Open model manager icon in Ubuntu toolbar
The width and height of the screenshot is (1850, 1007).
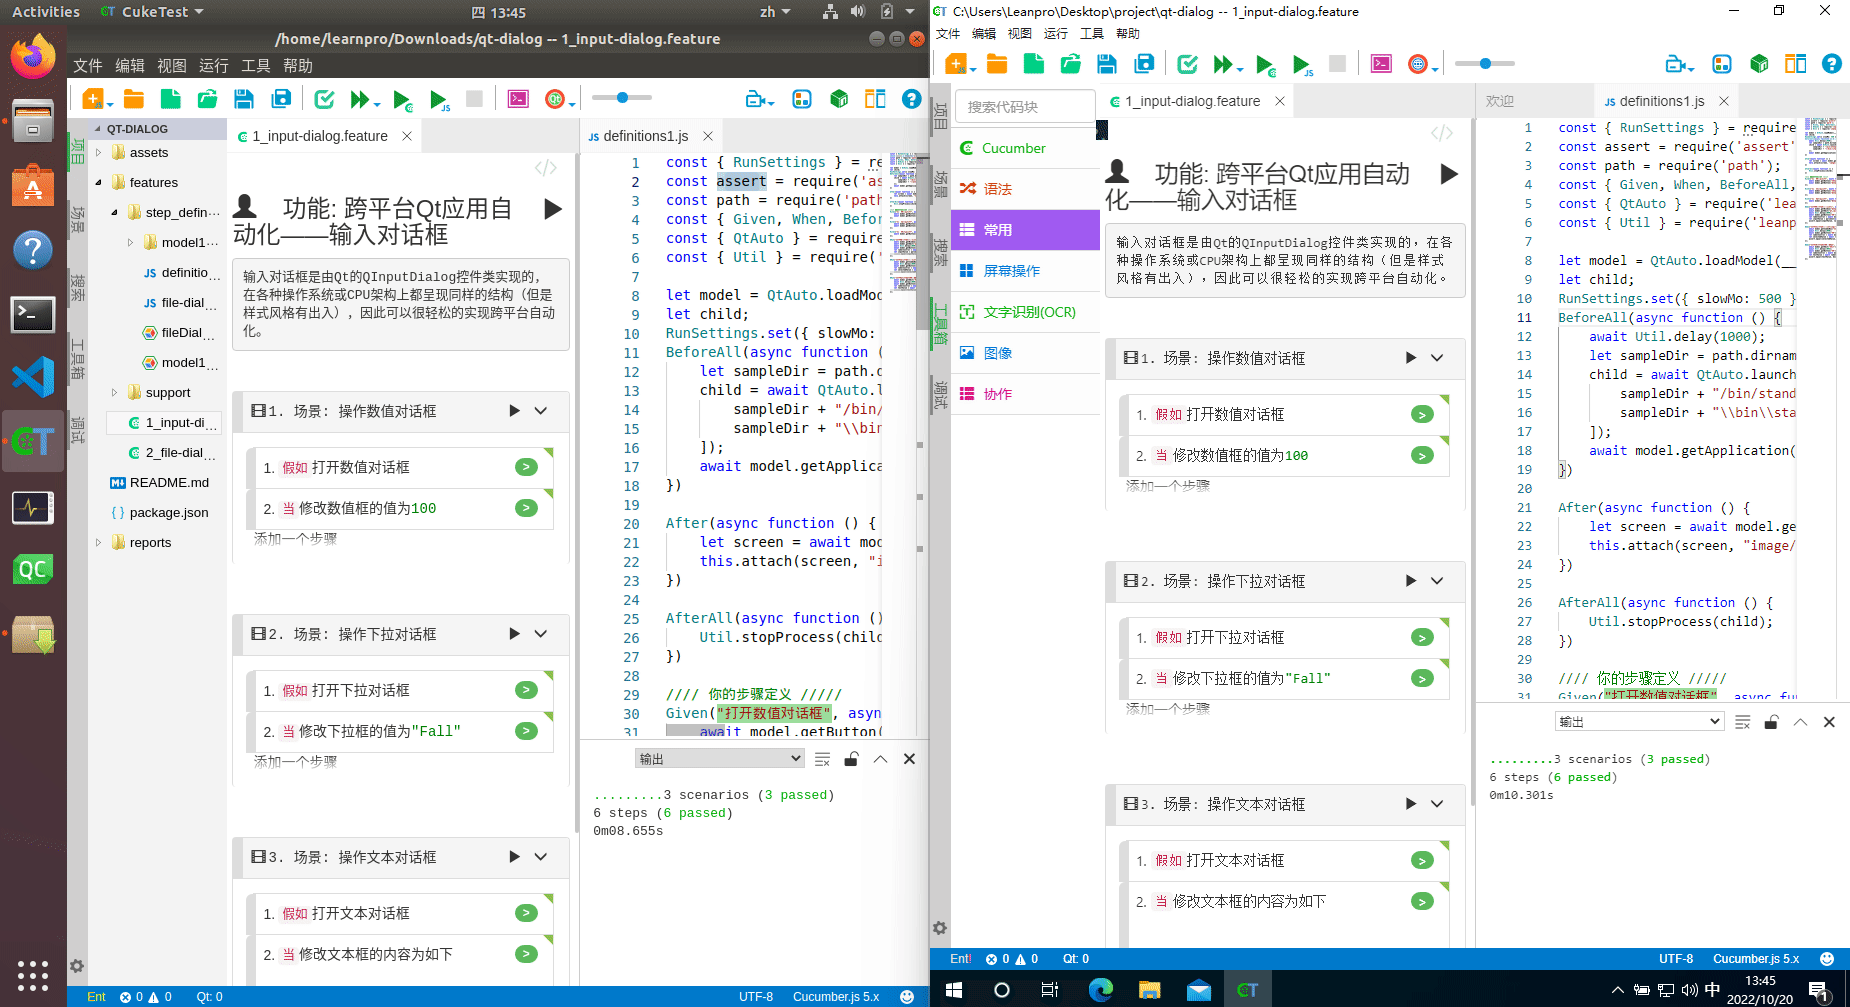[802, 99]
